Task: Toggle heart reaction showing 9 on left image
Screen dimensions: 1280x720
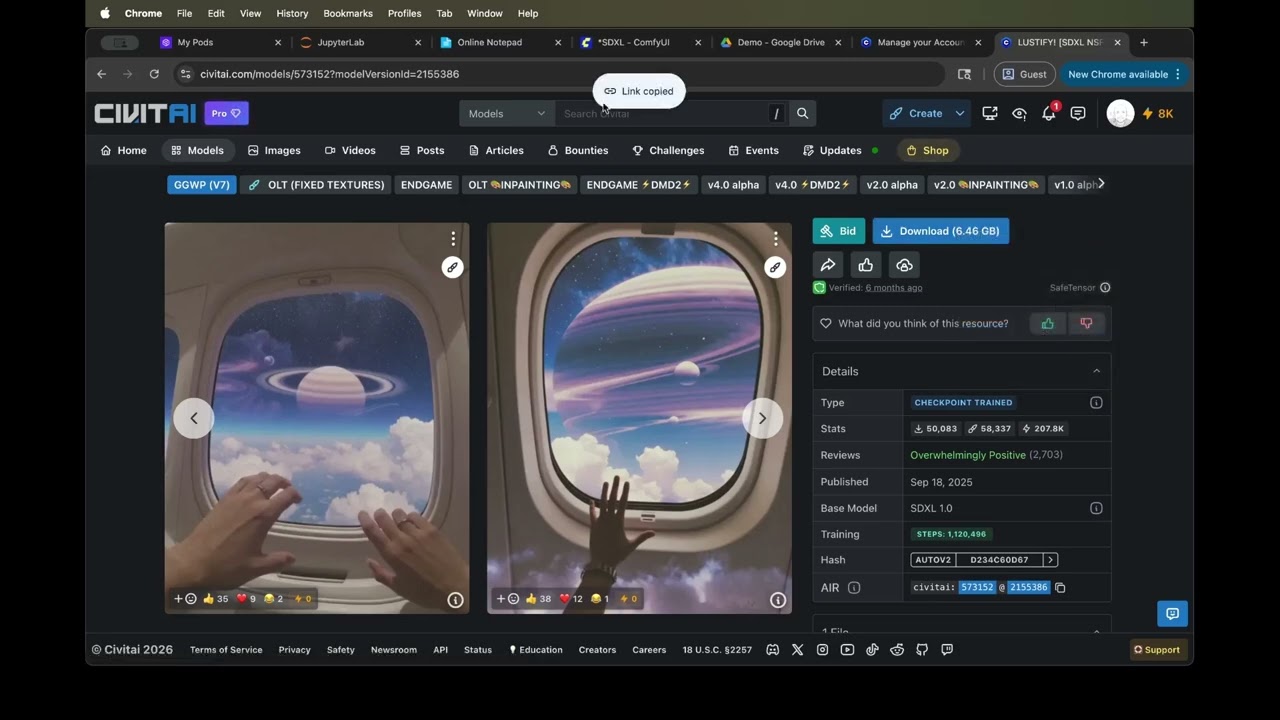Action: click(246, 599)
